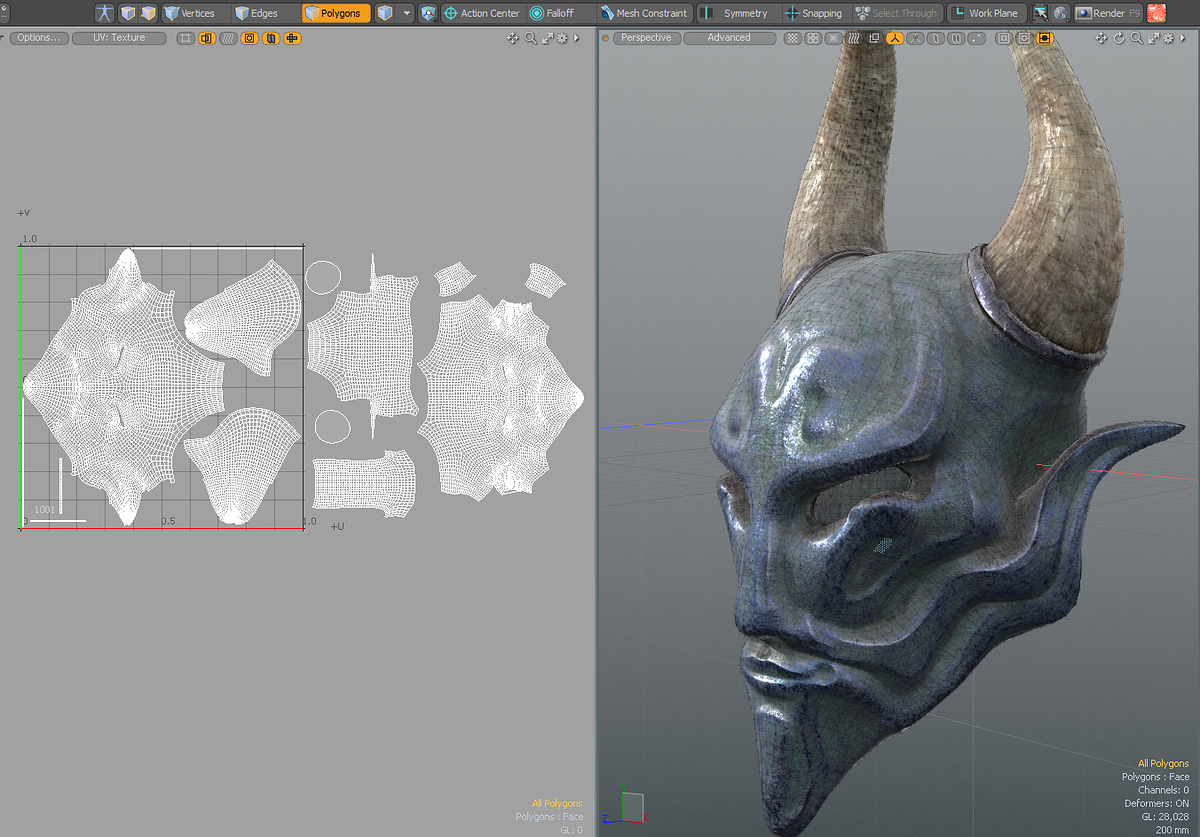Click the grey three-pronged icon with top dot

[x=916, y=38]
